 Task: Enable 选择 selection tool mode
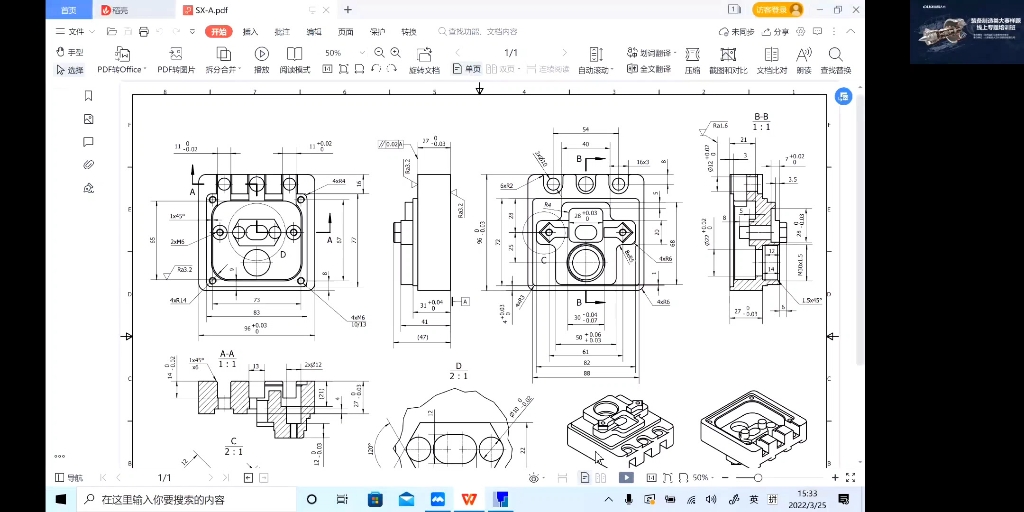click(x=70, y=70)
